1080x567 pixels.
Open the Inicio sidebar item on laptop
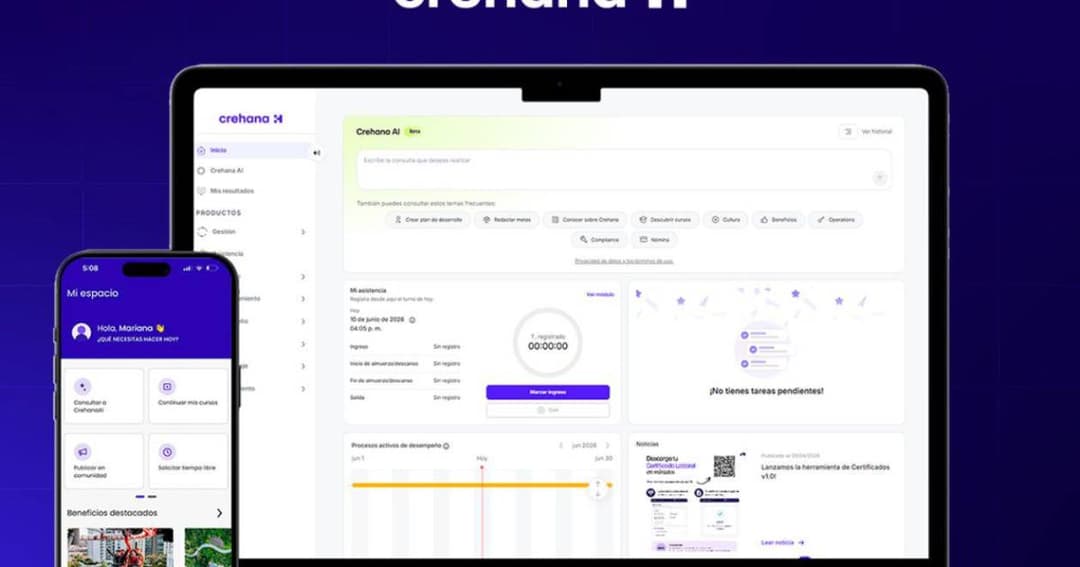pyautogui.click(x=253, y=150)
